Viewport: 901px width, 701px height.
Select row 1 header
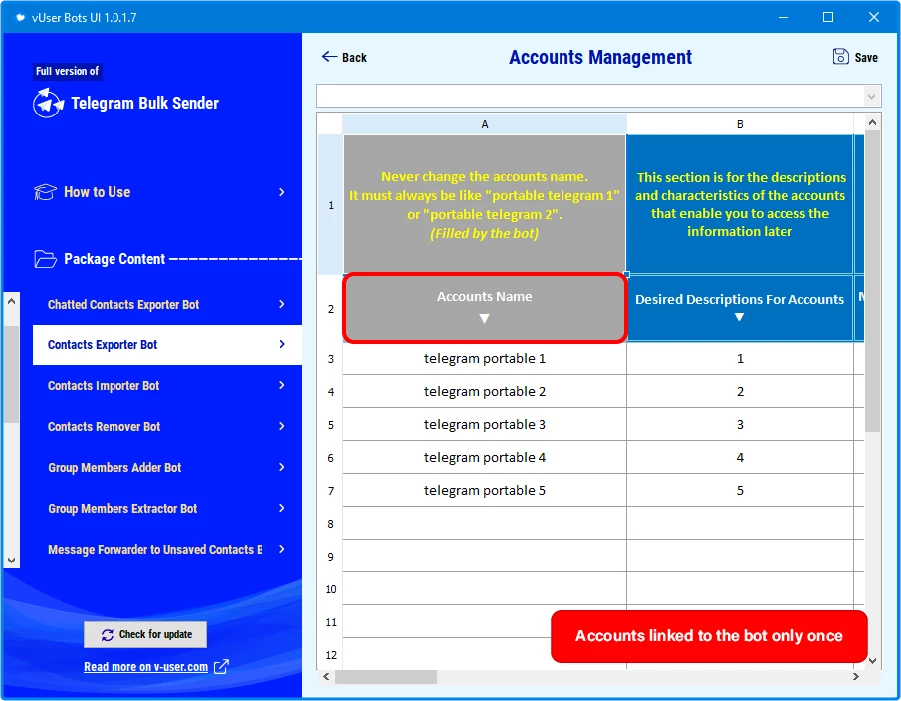tap(330, 205)
